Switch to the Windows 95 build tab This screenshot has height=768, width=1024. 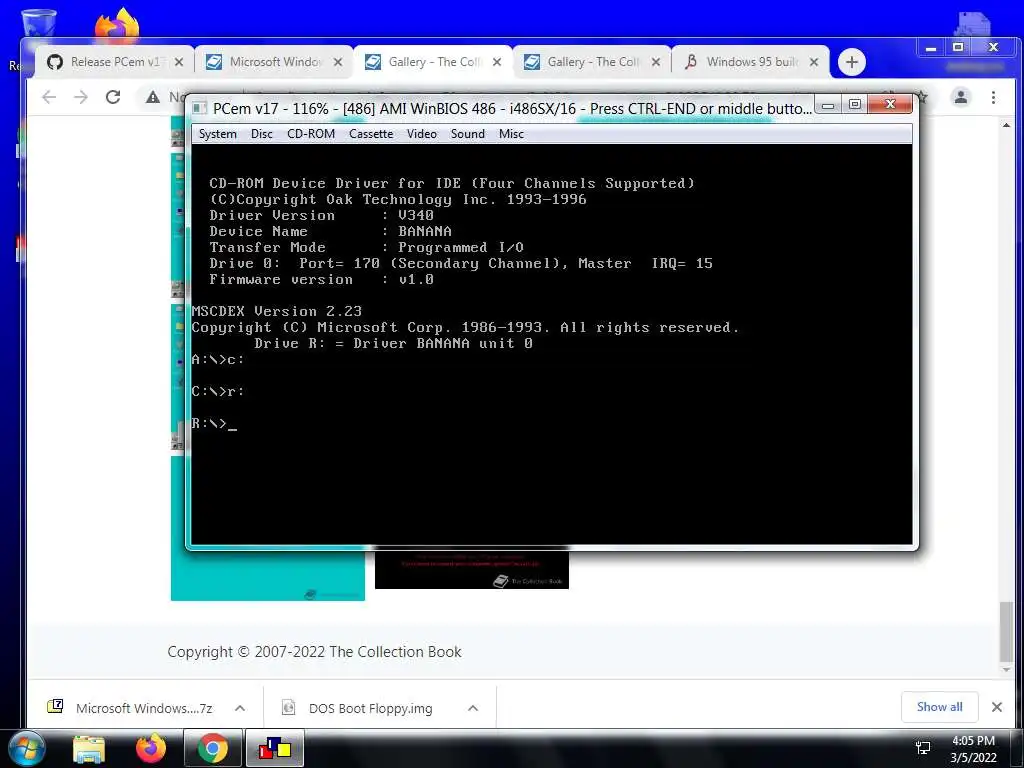750,62
